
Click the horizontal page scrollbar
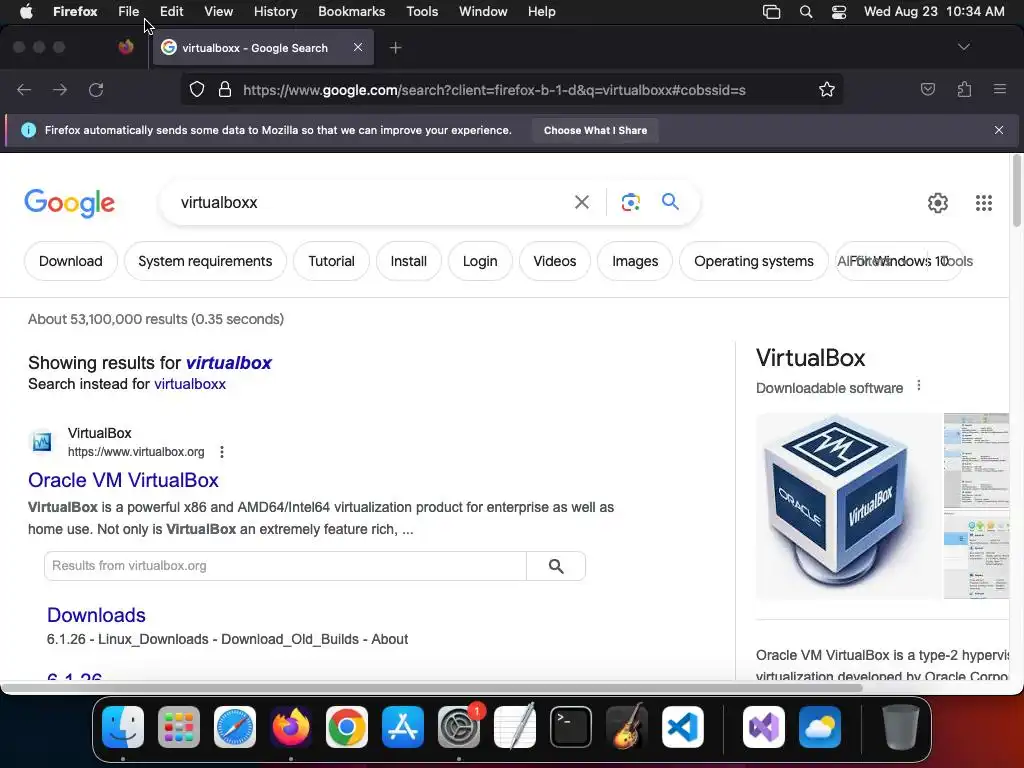431,688
